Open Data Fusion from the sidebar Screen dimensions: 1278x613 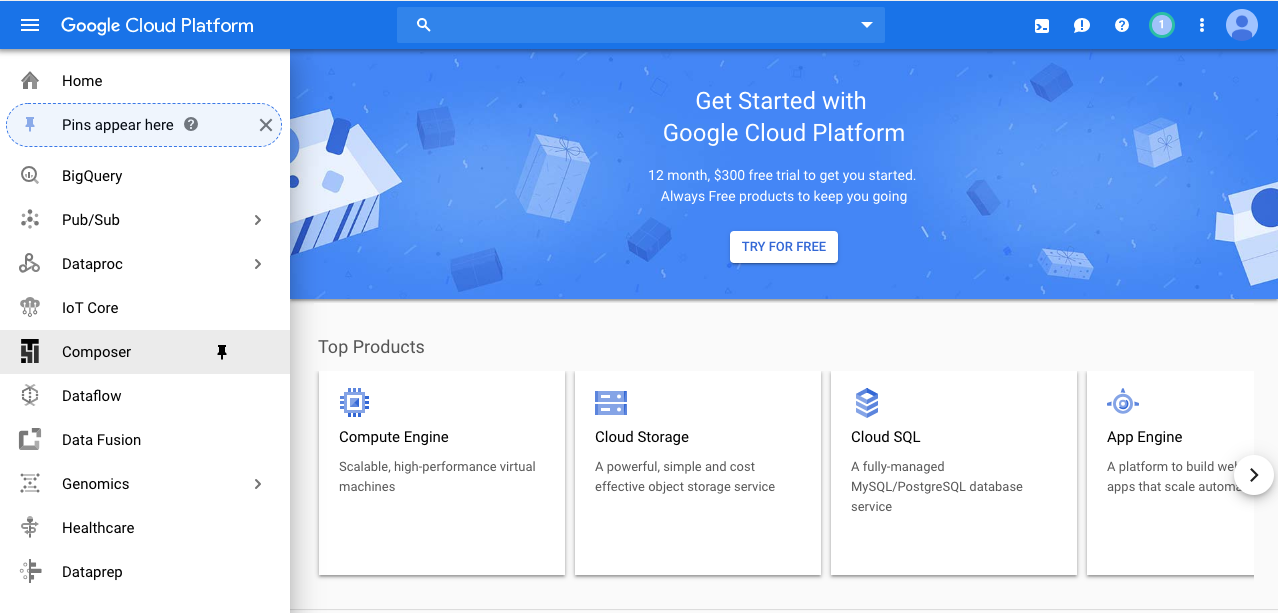145,440
